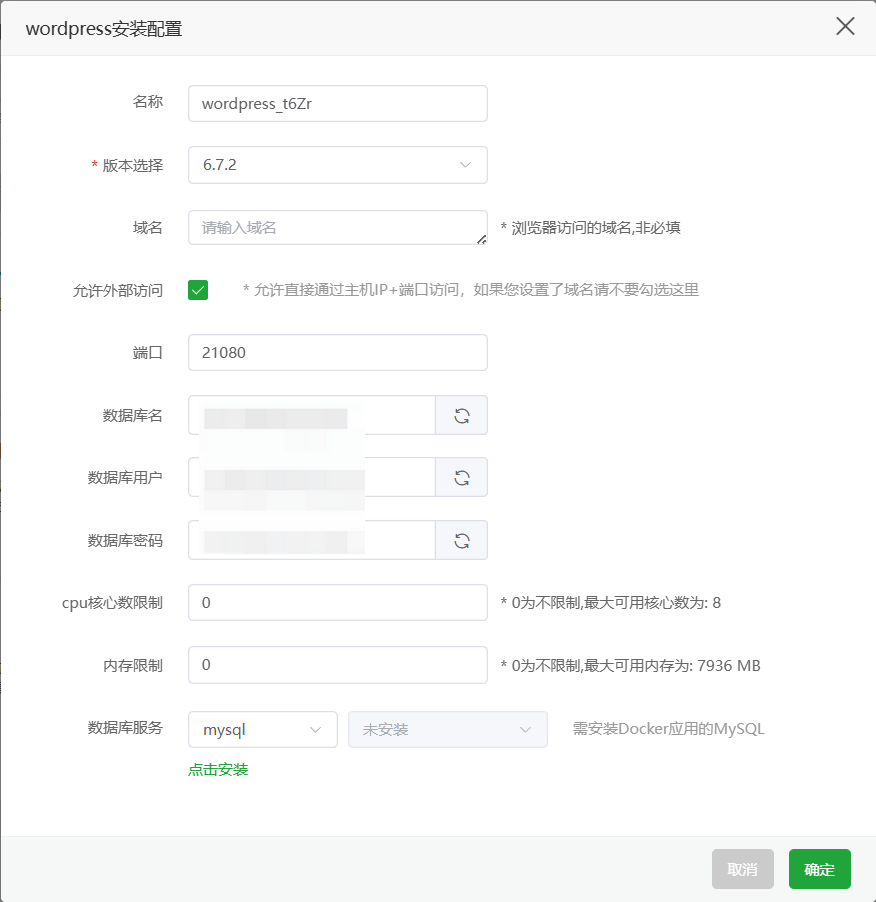
Task: Click the 取消 cancel button
Action: pyautogui.click(x=742, y=868)
